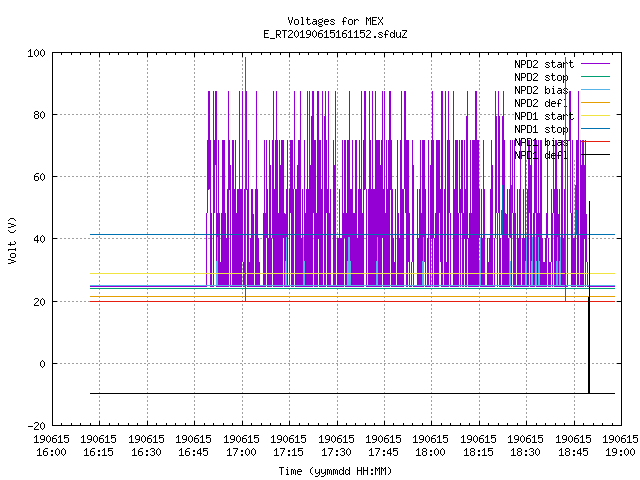This screenshot has height=480, width=640.
Task: Click the x-axis tick label 190615 17:30
Action: click(x=336, y=446)
